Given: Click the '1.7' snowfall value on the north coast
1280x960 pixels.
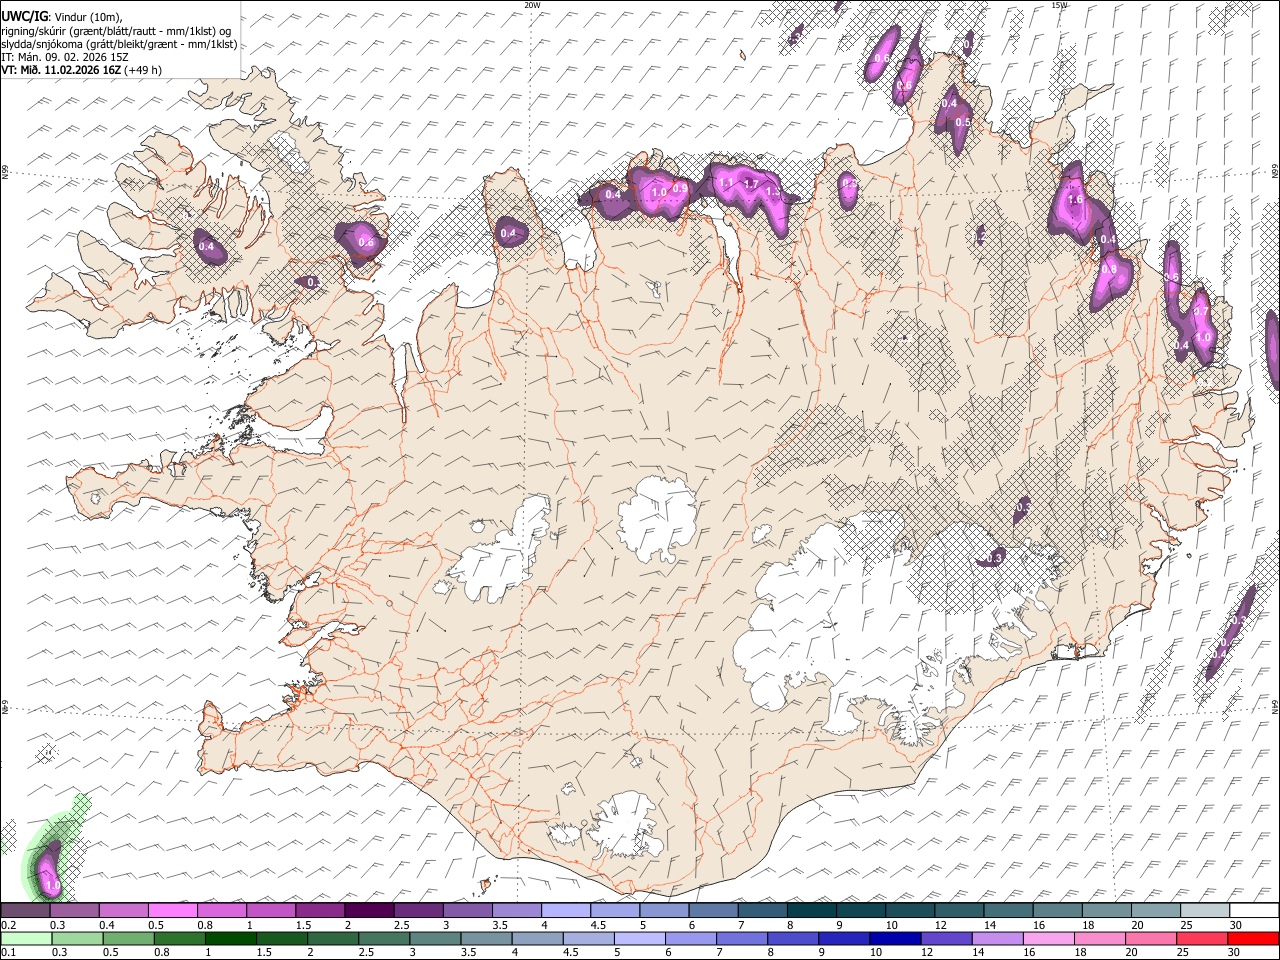Looking at the screenshot, I should coord(751,184).
